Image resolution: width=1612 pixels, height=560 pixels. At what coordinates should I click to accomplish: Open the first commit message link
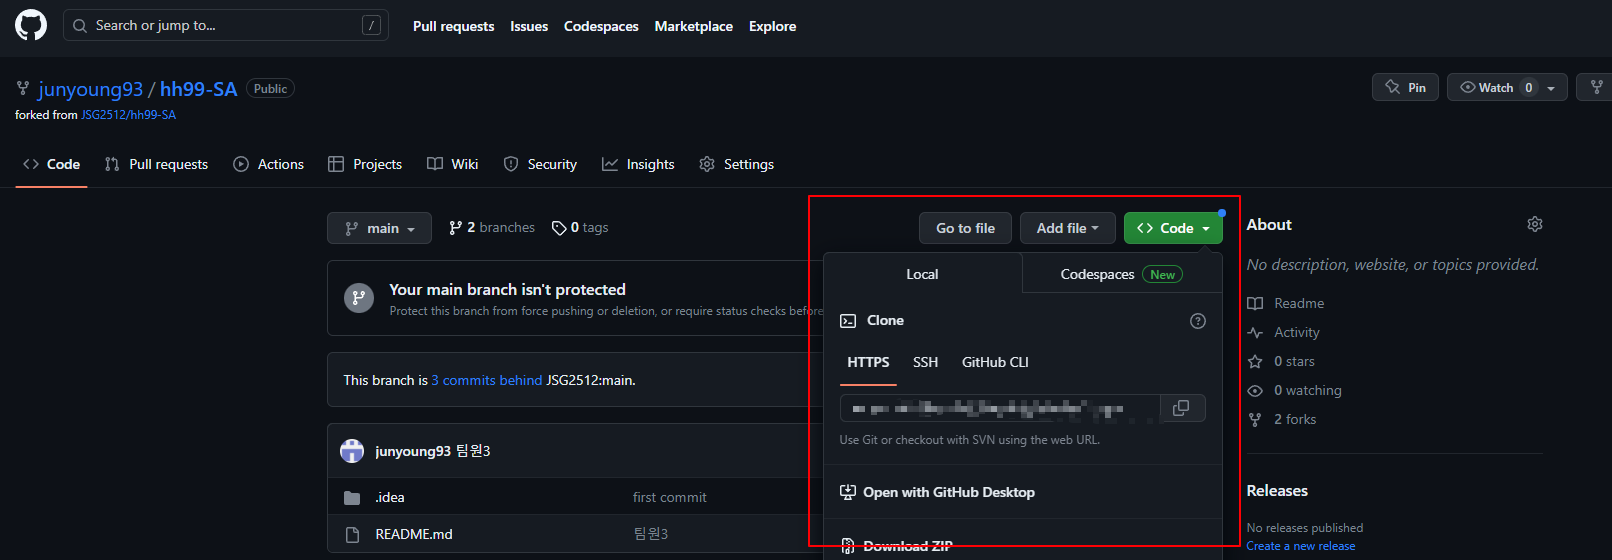[x=669, y=497]
